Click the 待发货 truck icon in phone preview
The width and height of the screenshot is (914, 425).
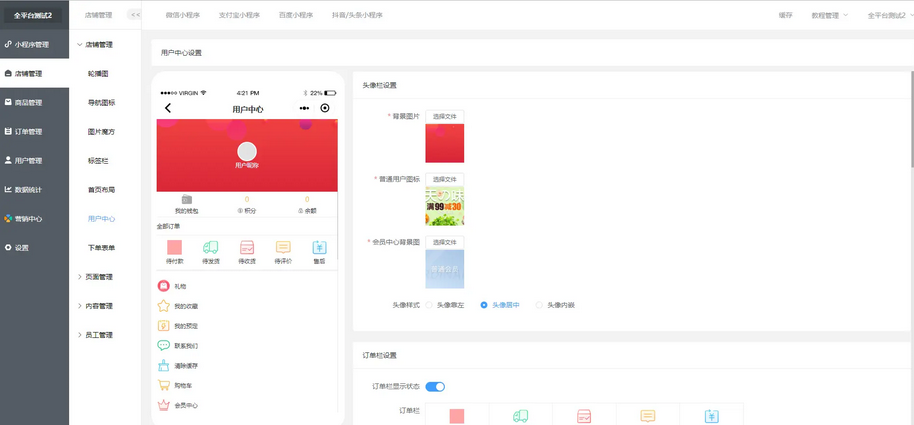click(210, 247)
